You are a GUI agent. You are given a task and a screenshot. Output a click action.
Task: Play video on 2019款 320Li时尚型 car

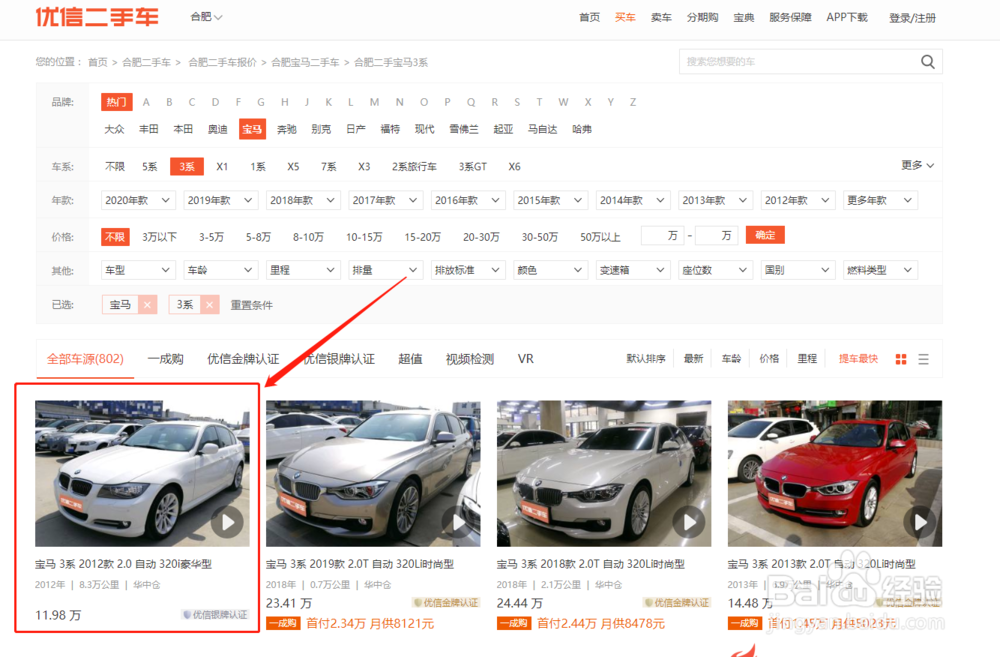[x=458, y=522]
